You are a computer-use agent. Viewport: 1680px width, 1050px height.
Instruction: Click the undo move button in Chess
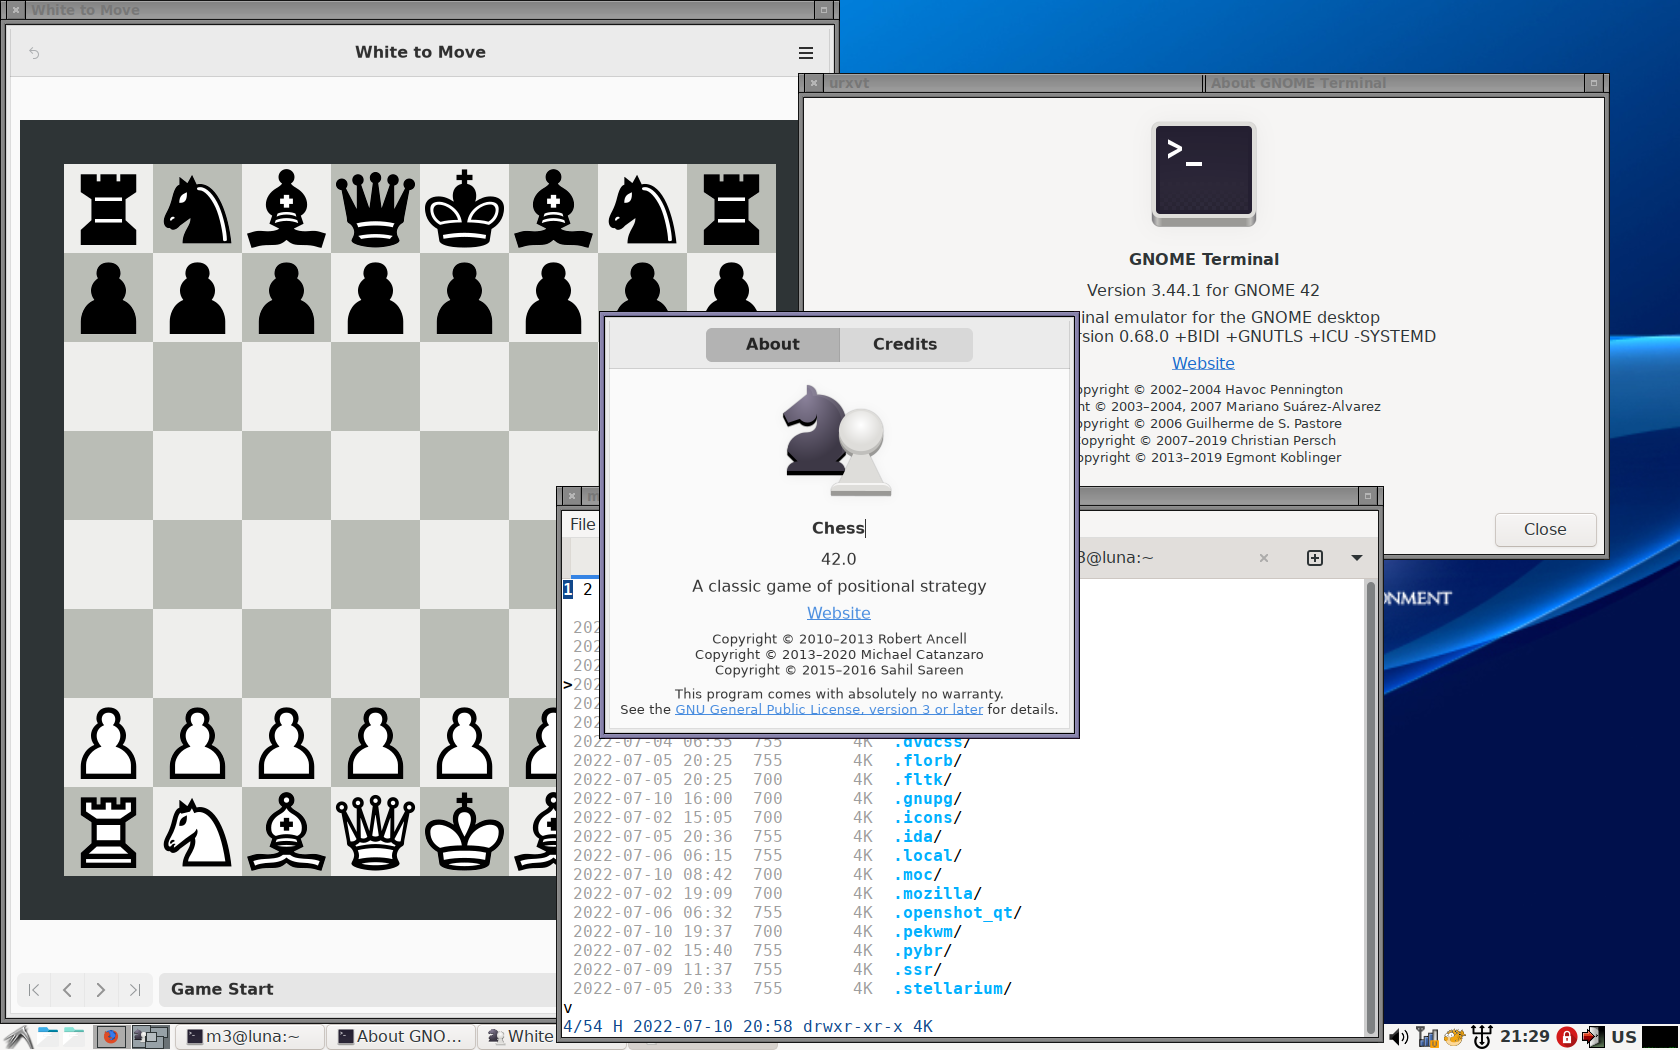click(34, 53)
